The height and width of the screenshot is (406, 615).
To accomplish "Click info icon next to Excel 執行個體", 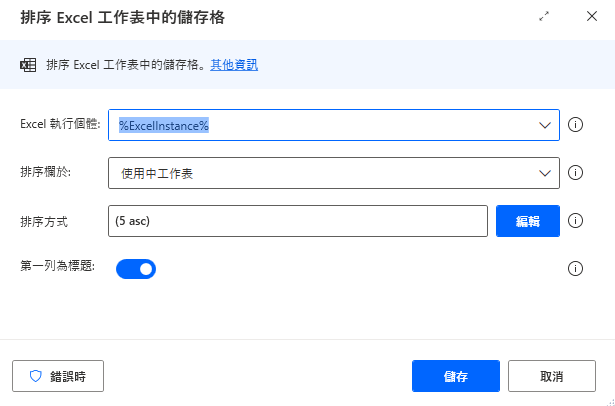I will coord(575,125).
